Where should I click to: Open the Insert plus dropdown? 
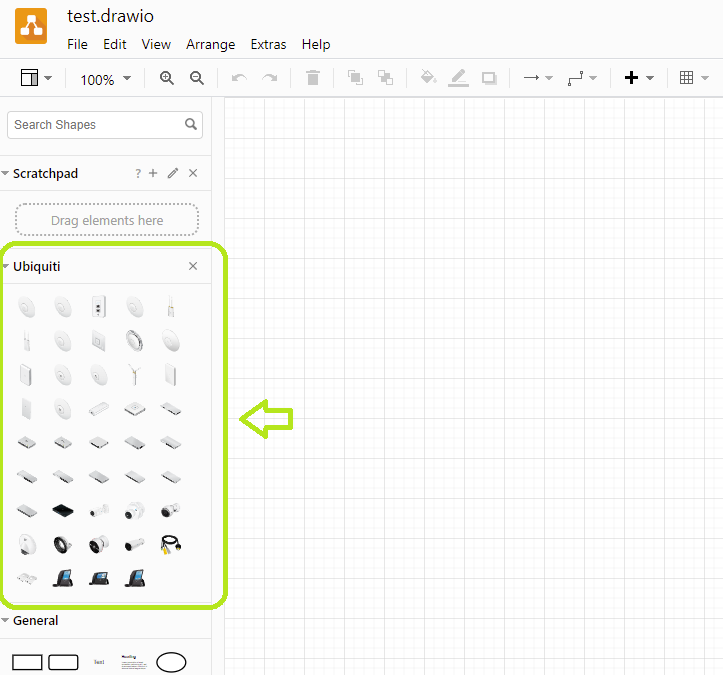pos(639,77)
